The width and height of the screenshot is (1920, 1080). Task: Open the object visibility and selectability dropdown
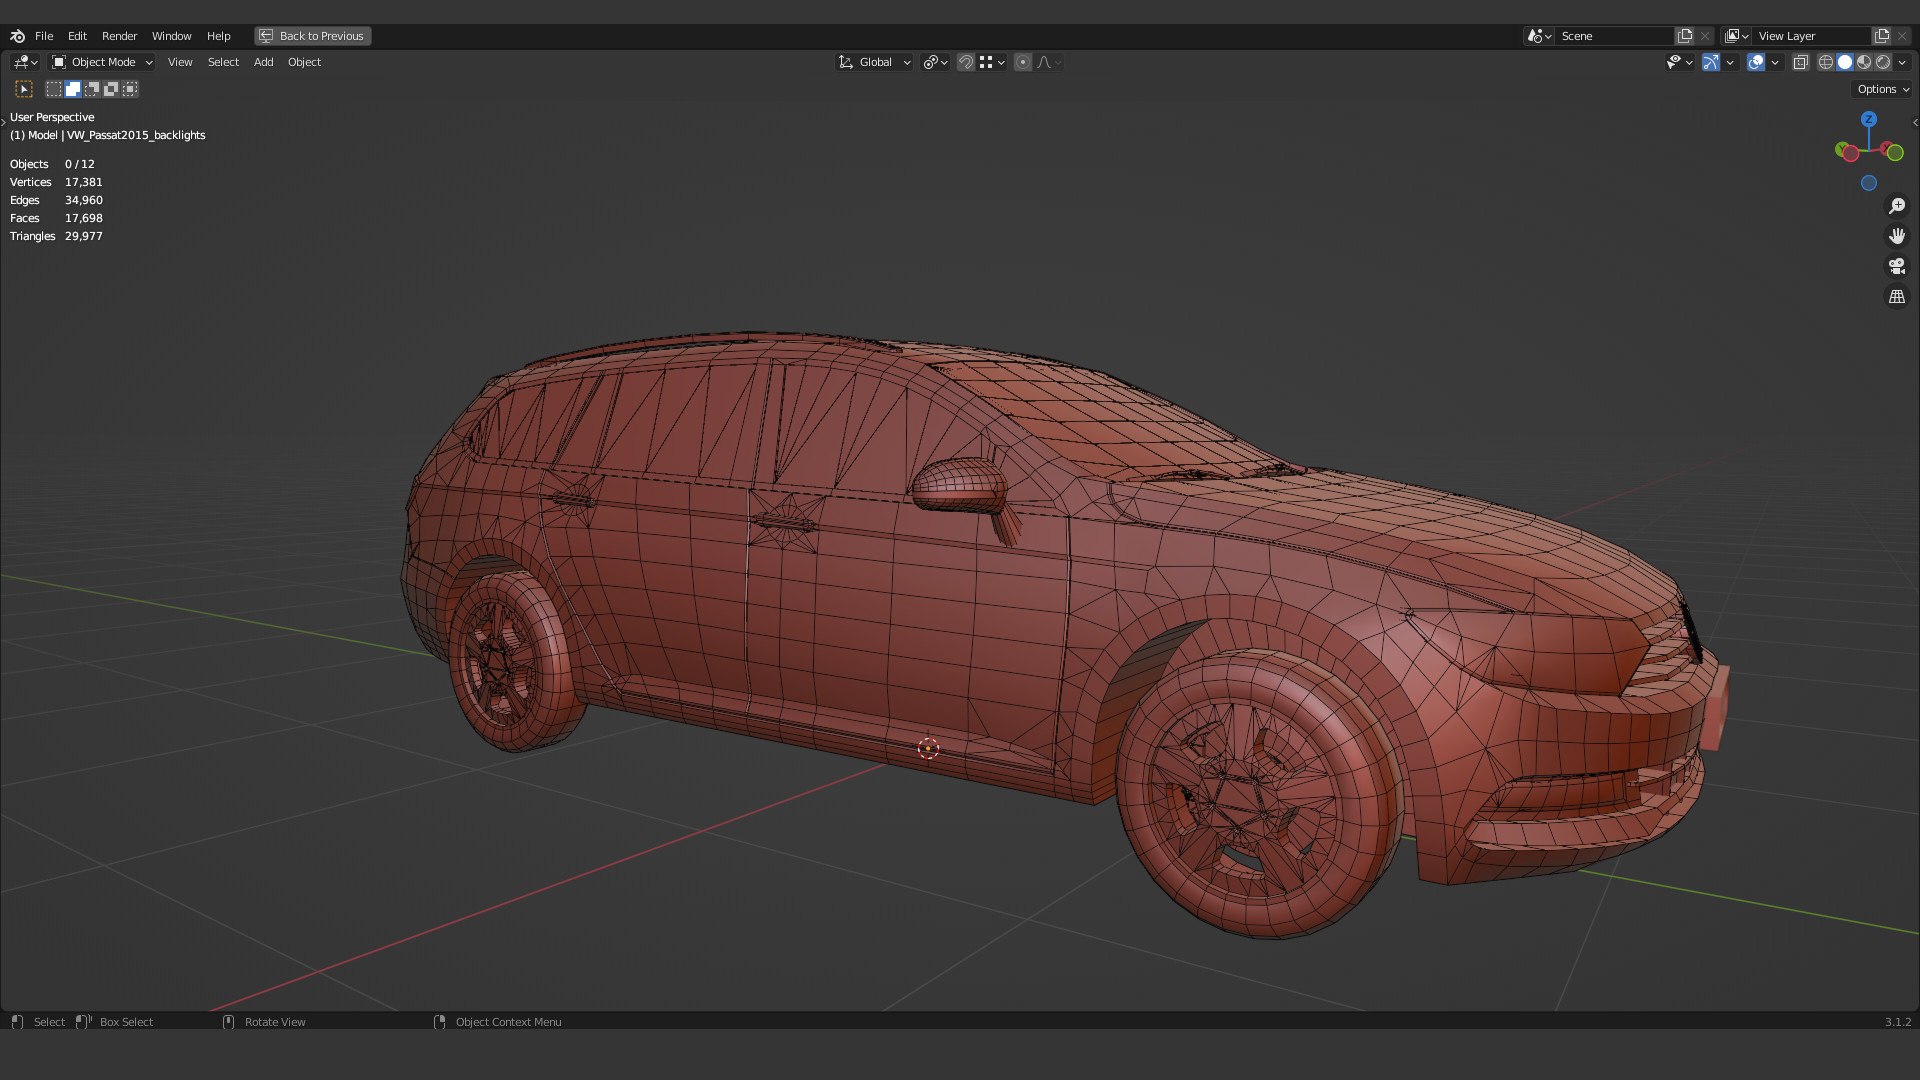click(1679, 62)
